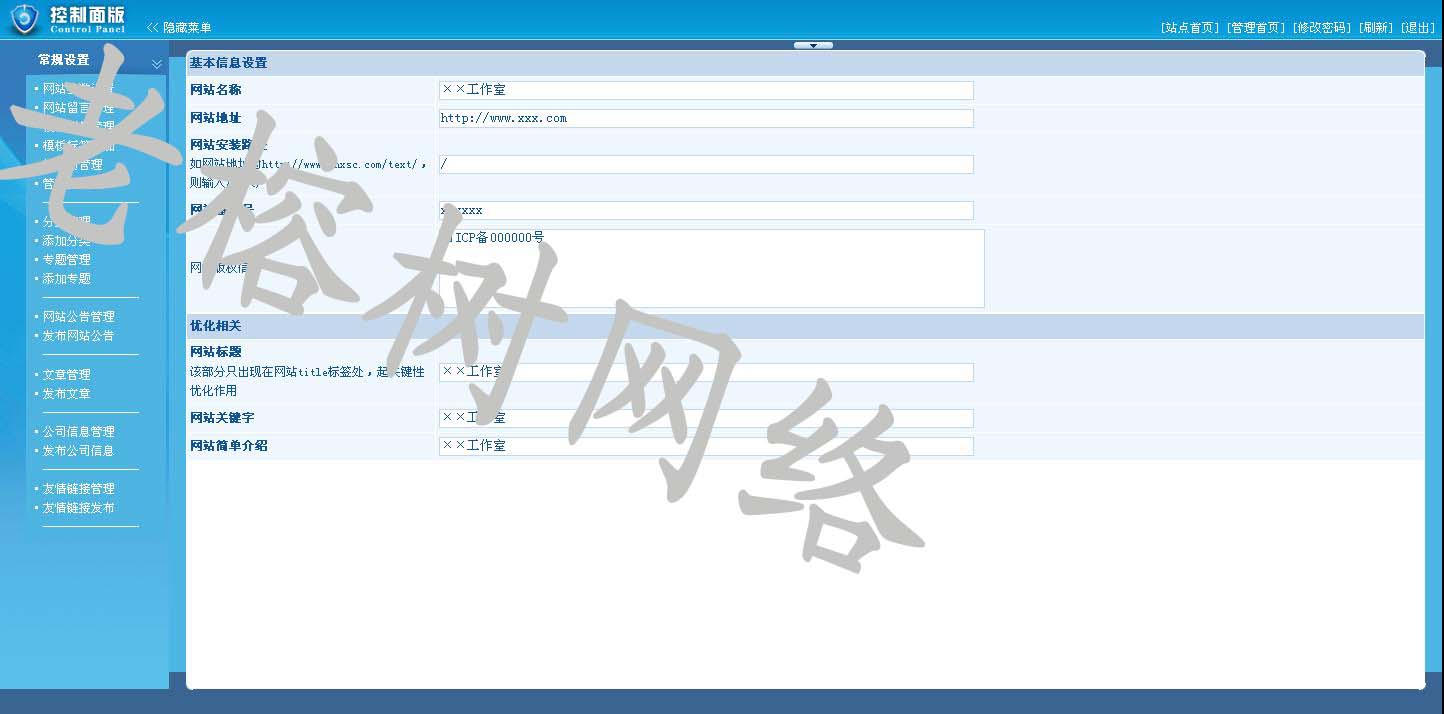Click the 常规设置 sidebar header
Image resolution: width=1444 pixels, height=714 pixels.
[64, 60]
